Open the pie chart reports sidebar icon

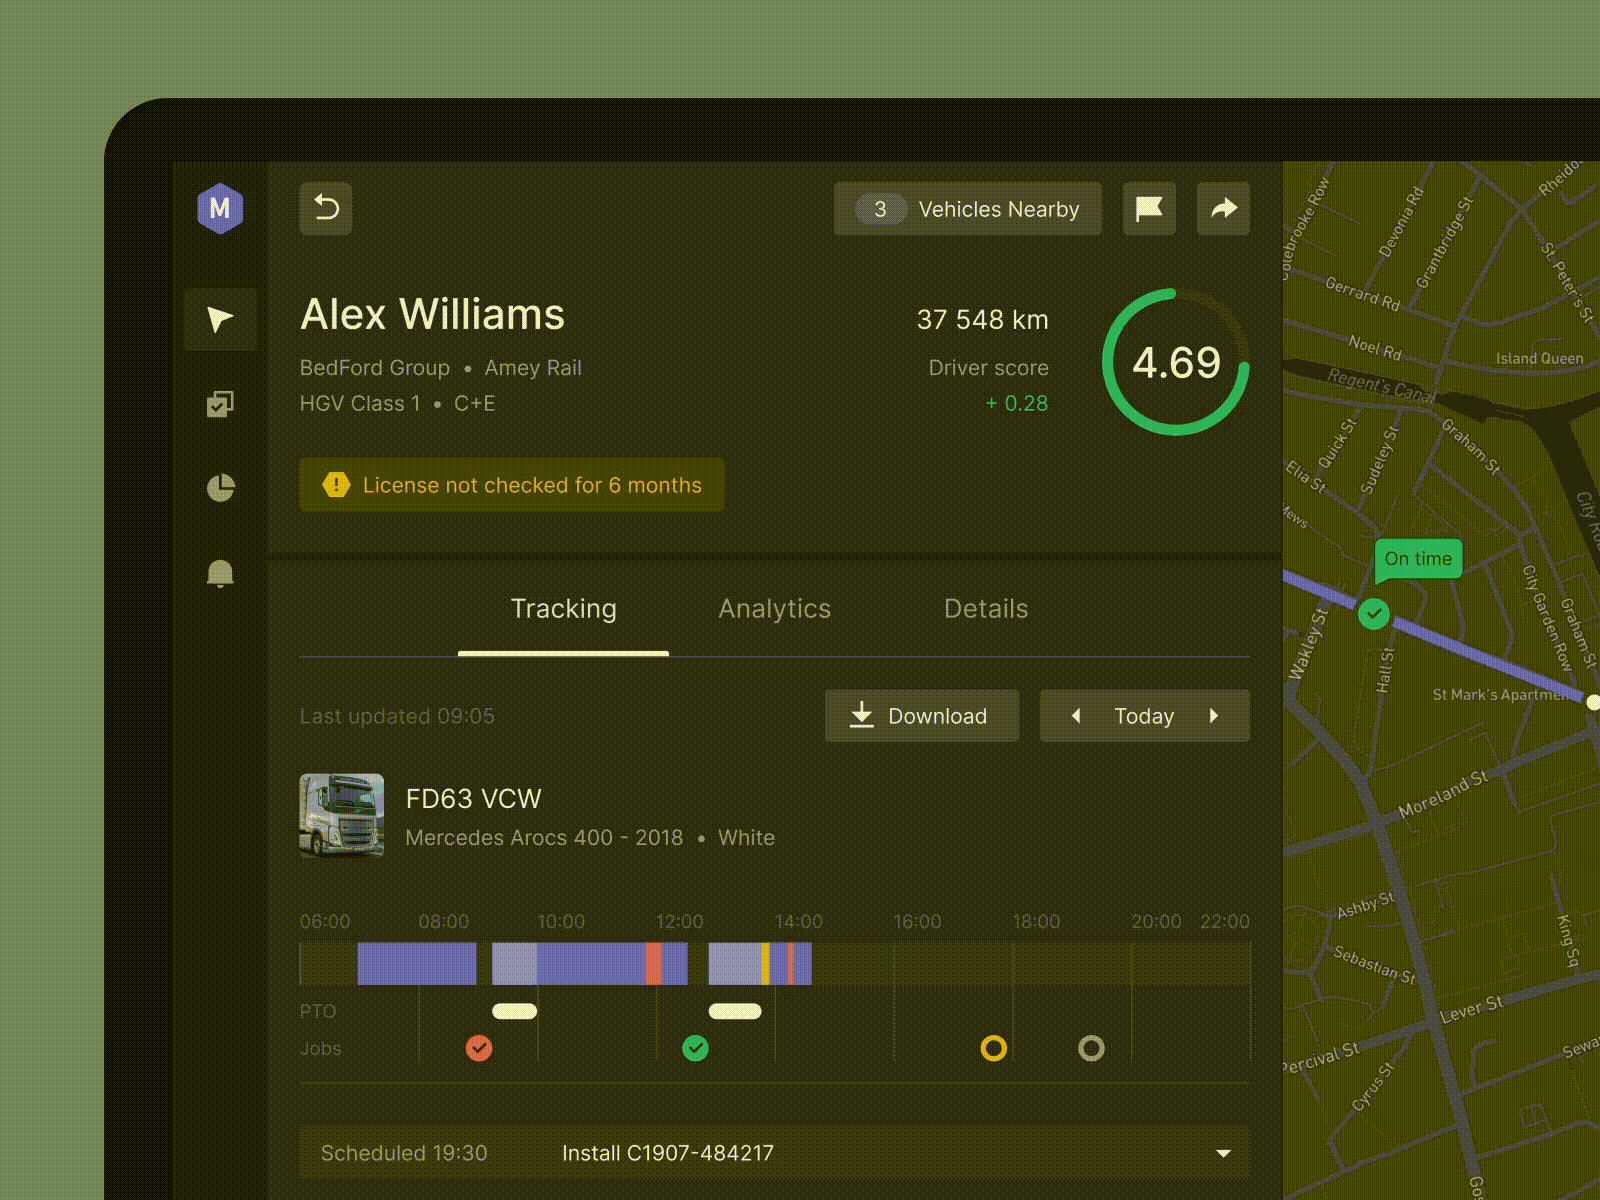point(220,487)
